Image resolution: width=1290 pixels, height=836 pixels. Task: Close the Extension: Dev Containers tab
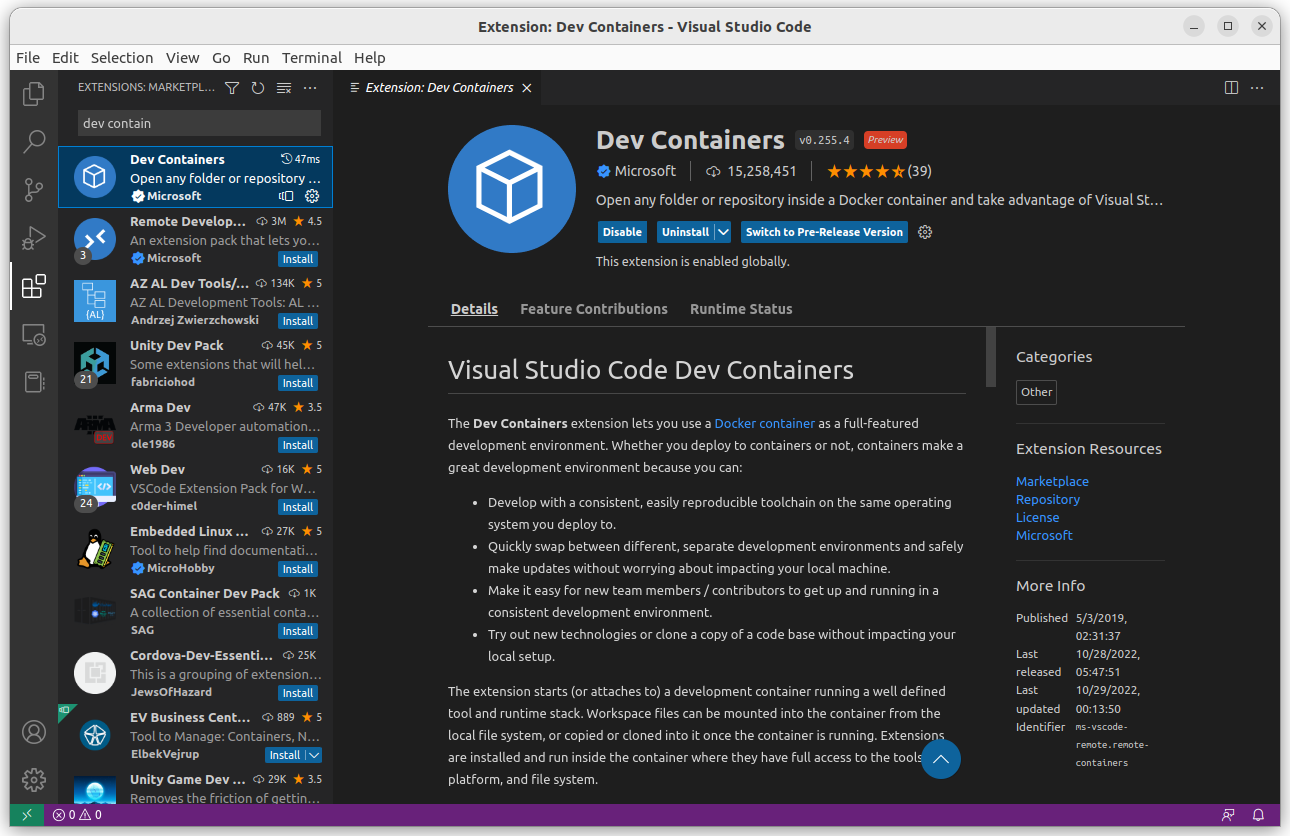tap(527, 88)
